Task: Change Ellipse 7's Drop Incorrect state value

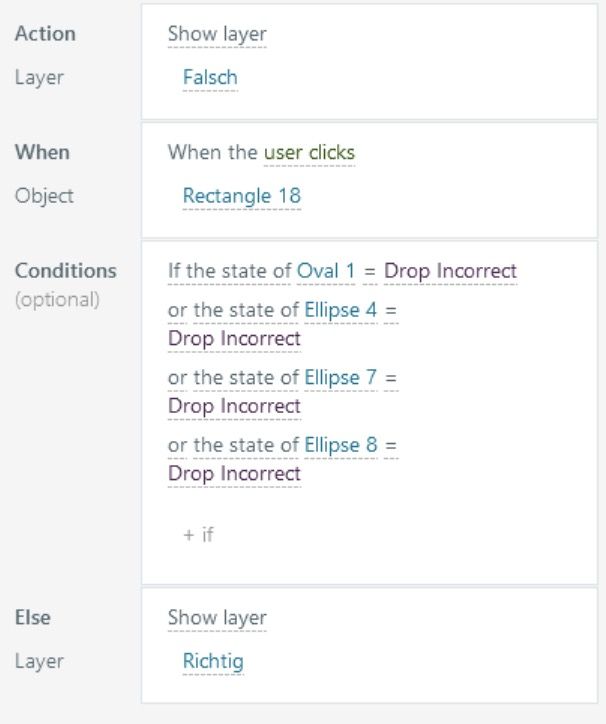Action: pyautogui.click(x=234, y=406)
